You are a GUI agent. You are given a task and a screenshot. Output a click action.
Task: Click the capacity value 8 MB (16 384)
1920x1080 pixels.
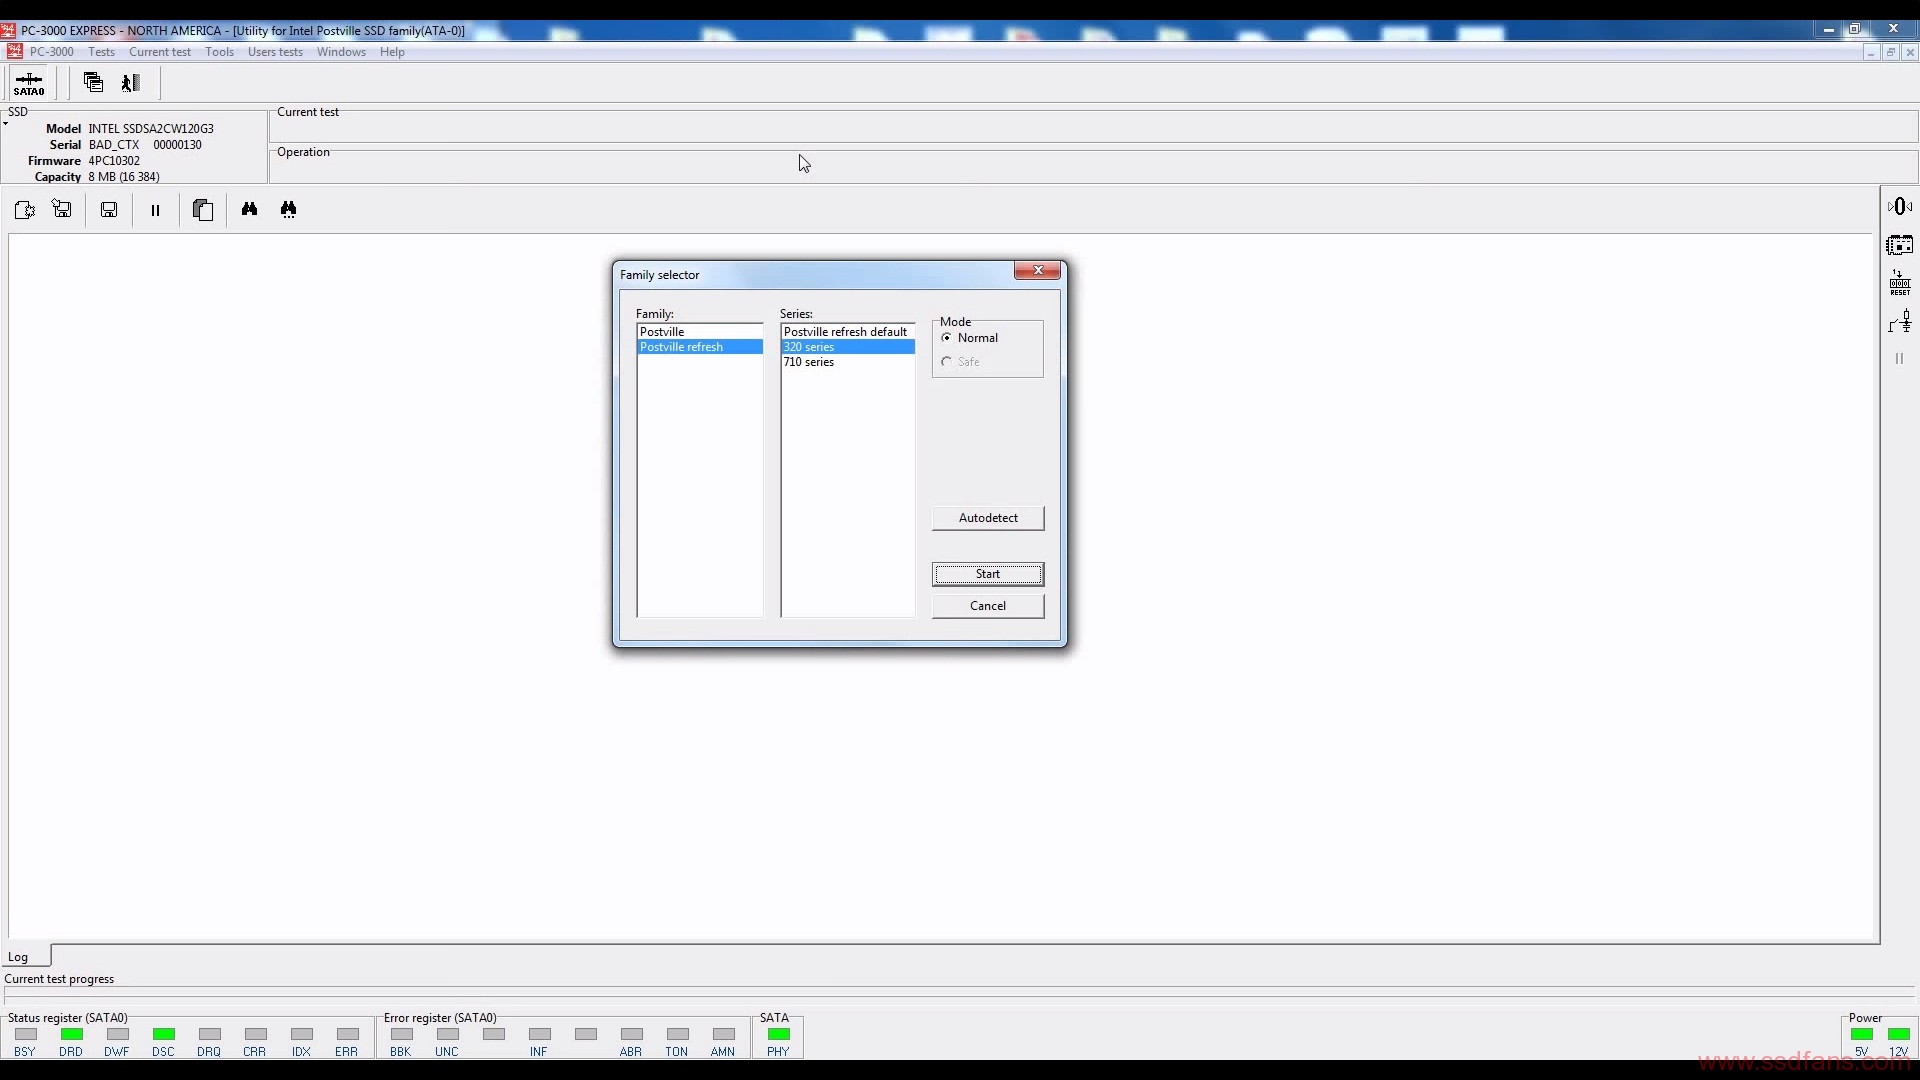124,177
